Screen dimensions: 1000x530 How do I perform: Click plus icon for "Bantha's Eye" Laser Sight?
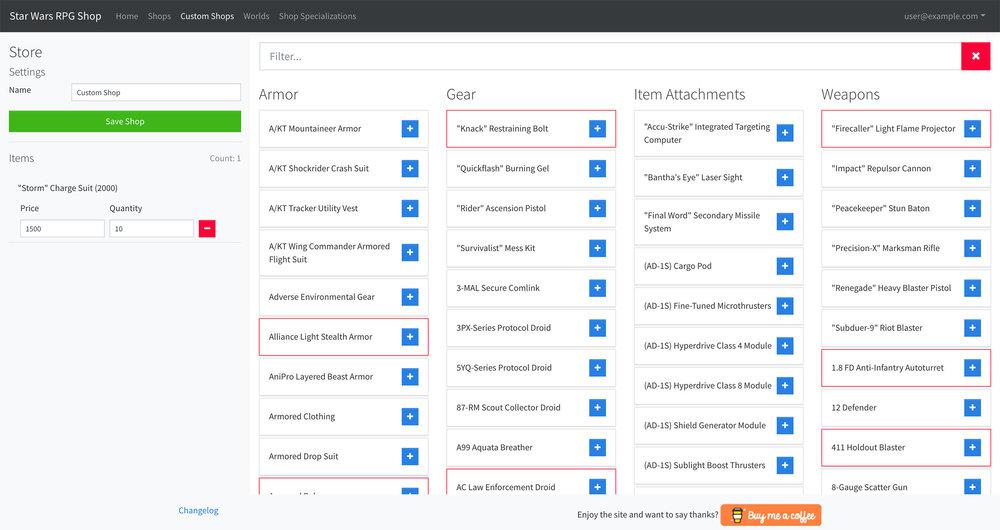tap(785, 177)
